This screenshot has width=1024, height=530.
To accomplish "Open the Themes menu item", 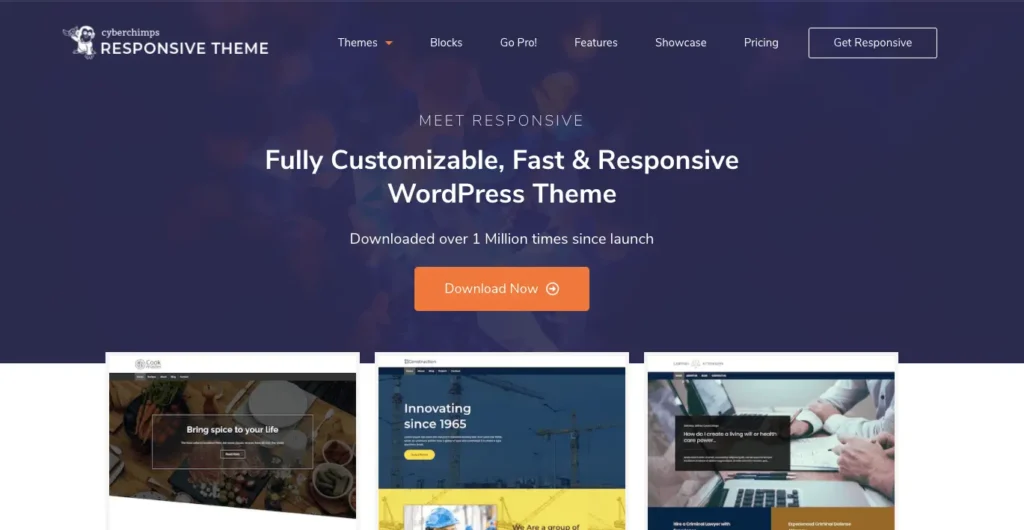I will click(357, 43).
